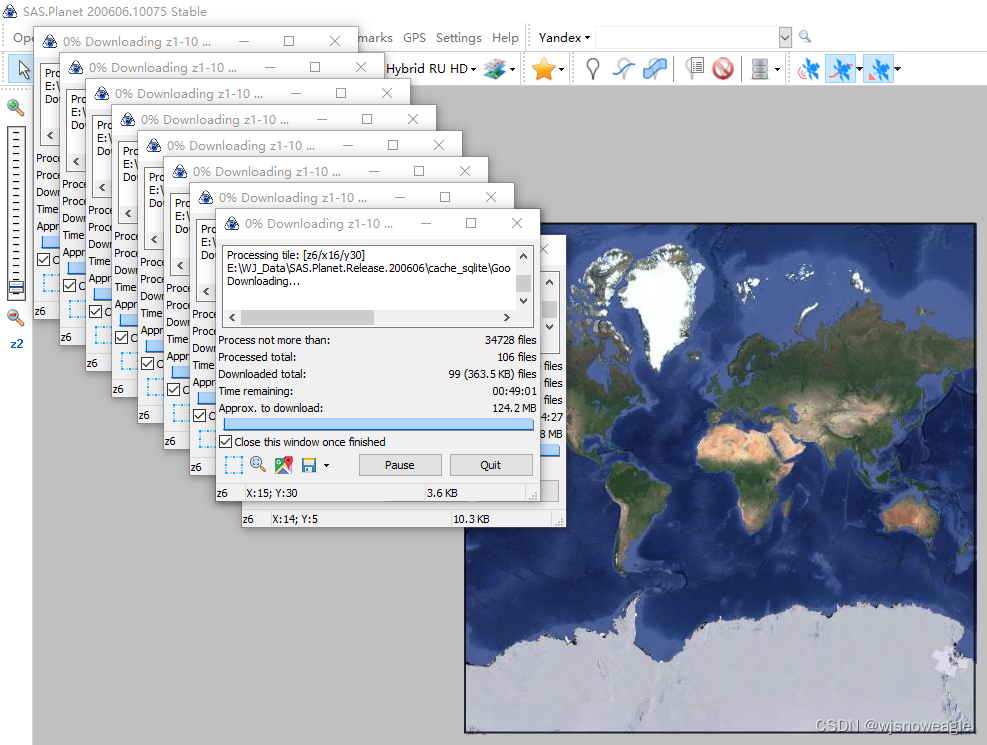Click the Pause button
The height and width of the screenshot is (745, 987).
400,465
